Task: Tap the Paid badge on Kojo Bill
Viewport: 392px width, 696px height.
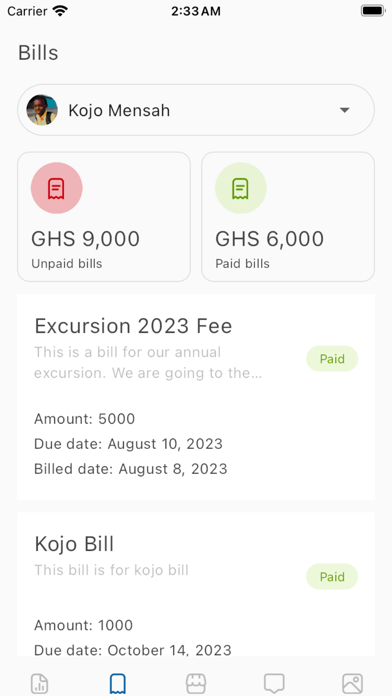Action: point(332,577)
